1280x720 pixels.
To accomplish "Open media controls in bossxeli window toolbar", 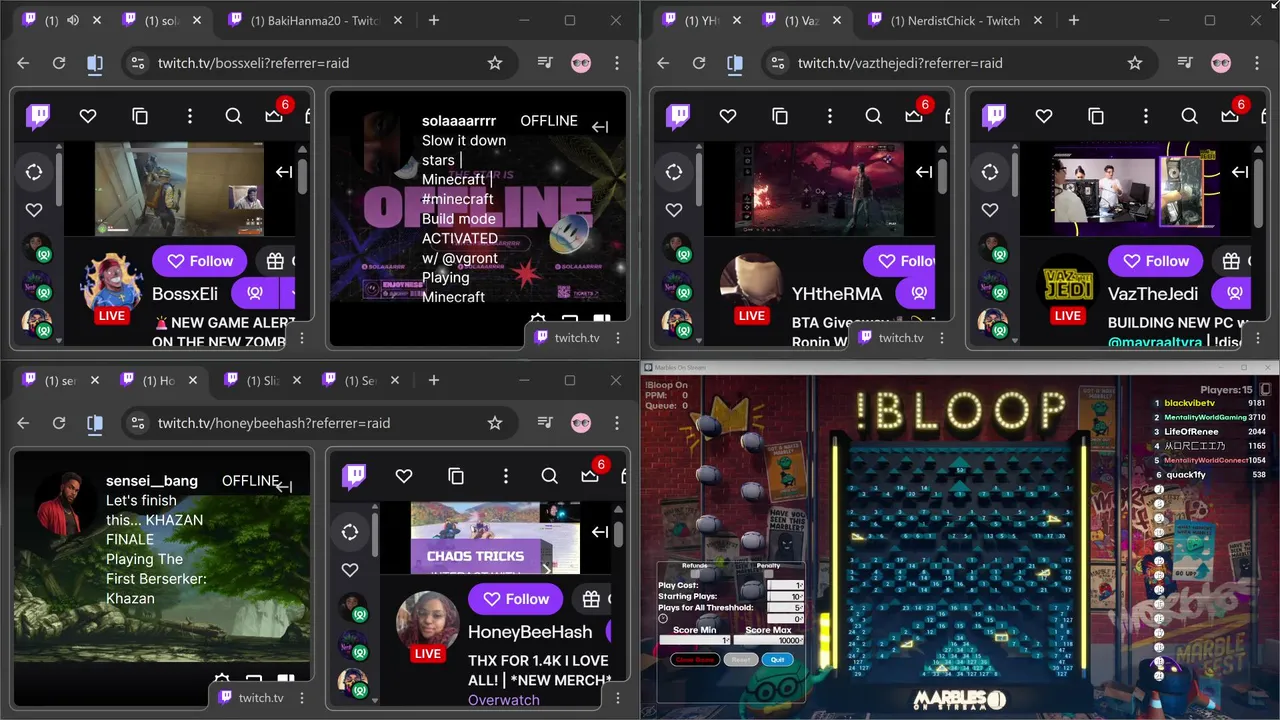I will (545, 63).
